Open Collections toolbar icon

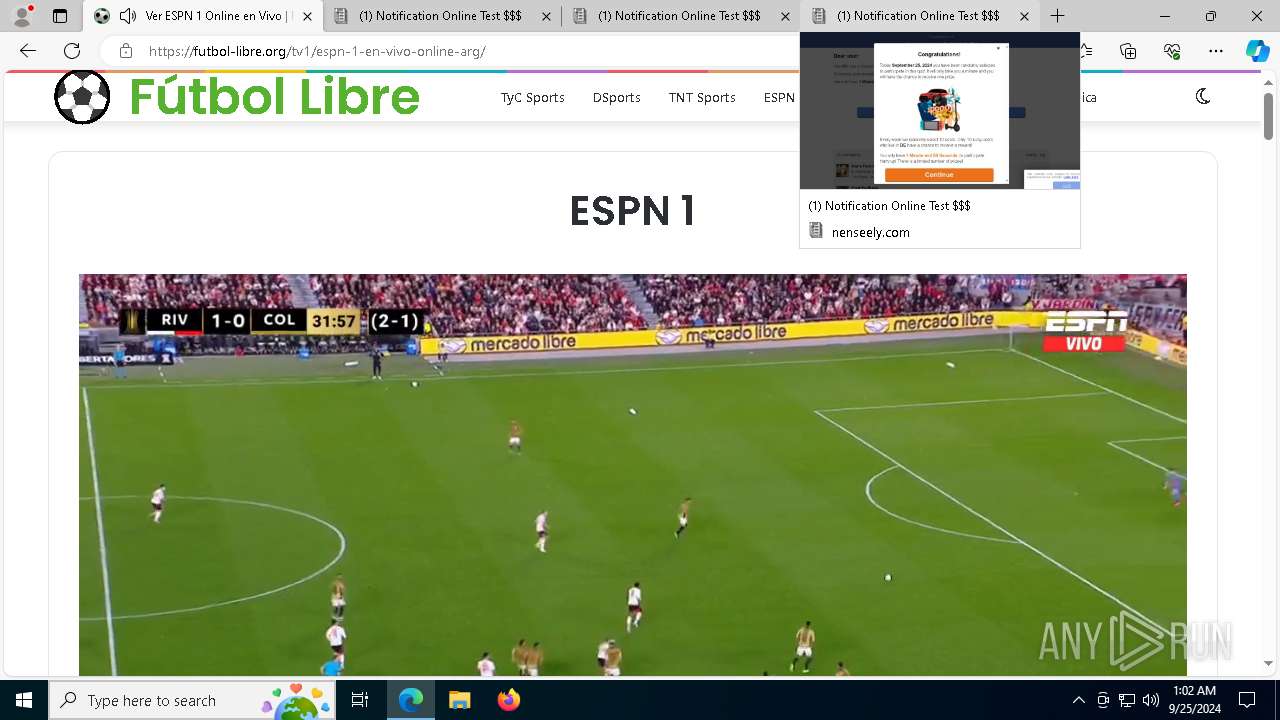tap(1128, 51)
